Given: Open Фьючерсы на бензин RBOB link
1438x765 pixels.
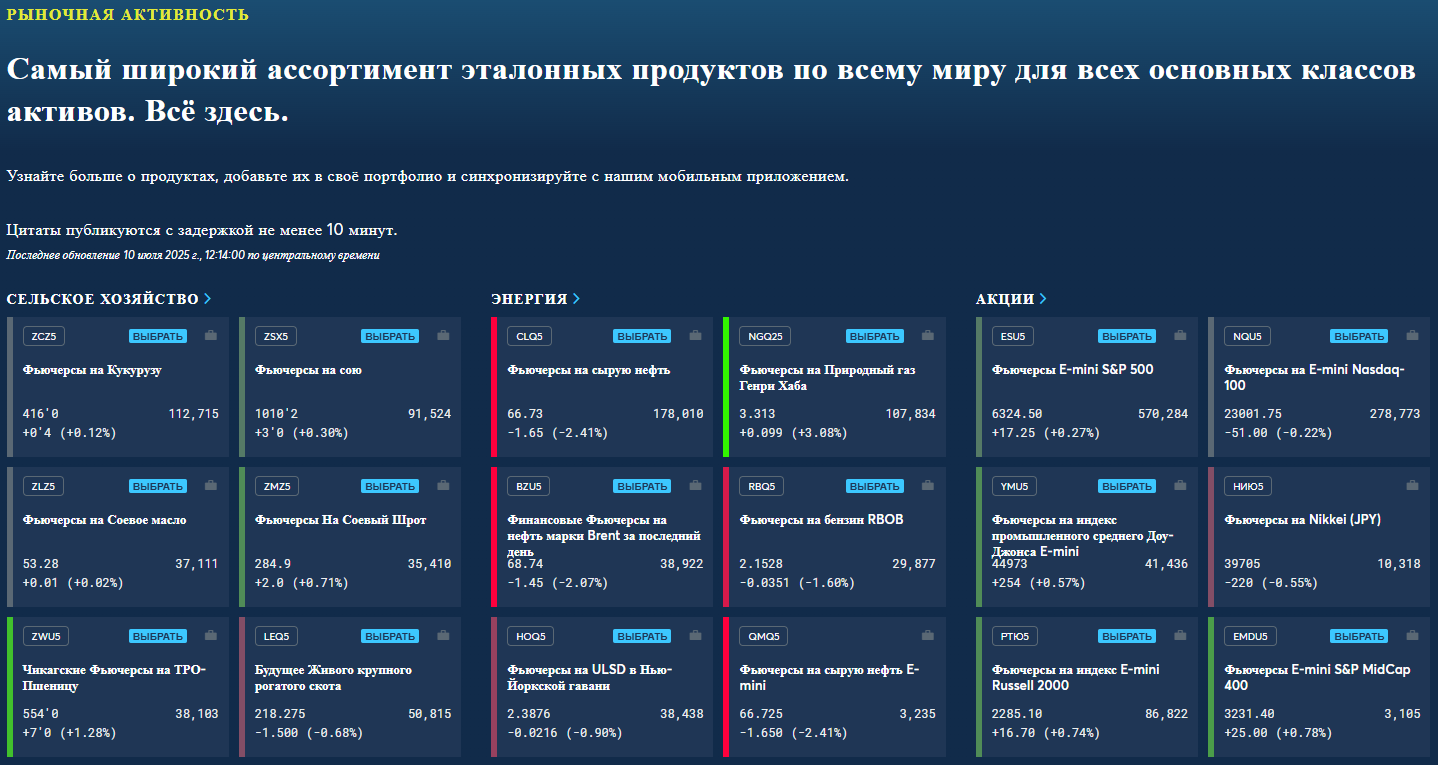Looking at the screenshot, I should (x=821, y=520).
